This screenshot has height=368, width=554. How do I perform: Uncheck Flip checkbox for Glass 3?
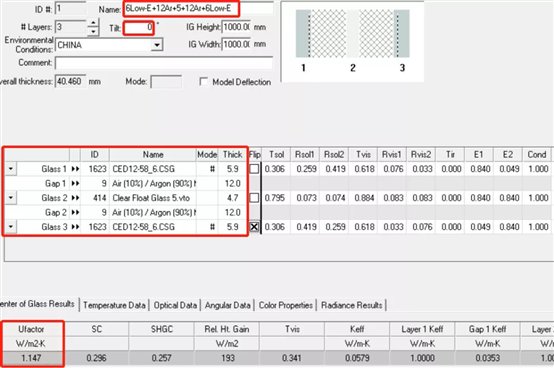254,227
